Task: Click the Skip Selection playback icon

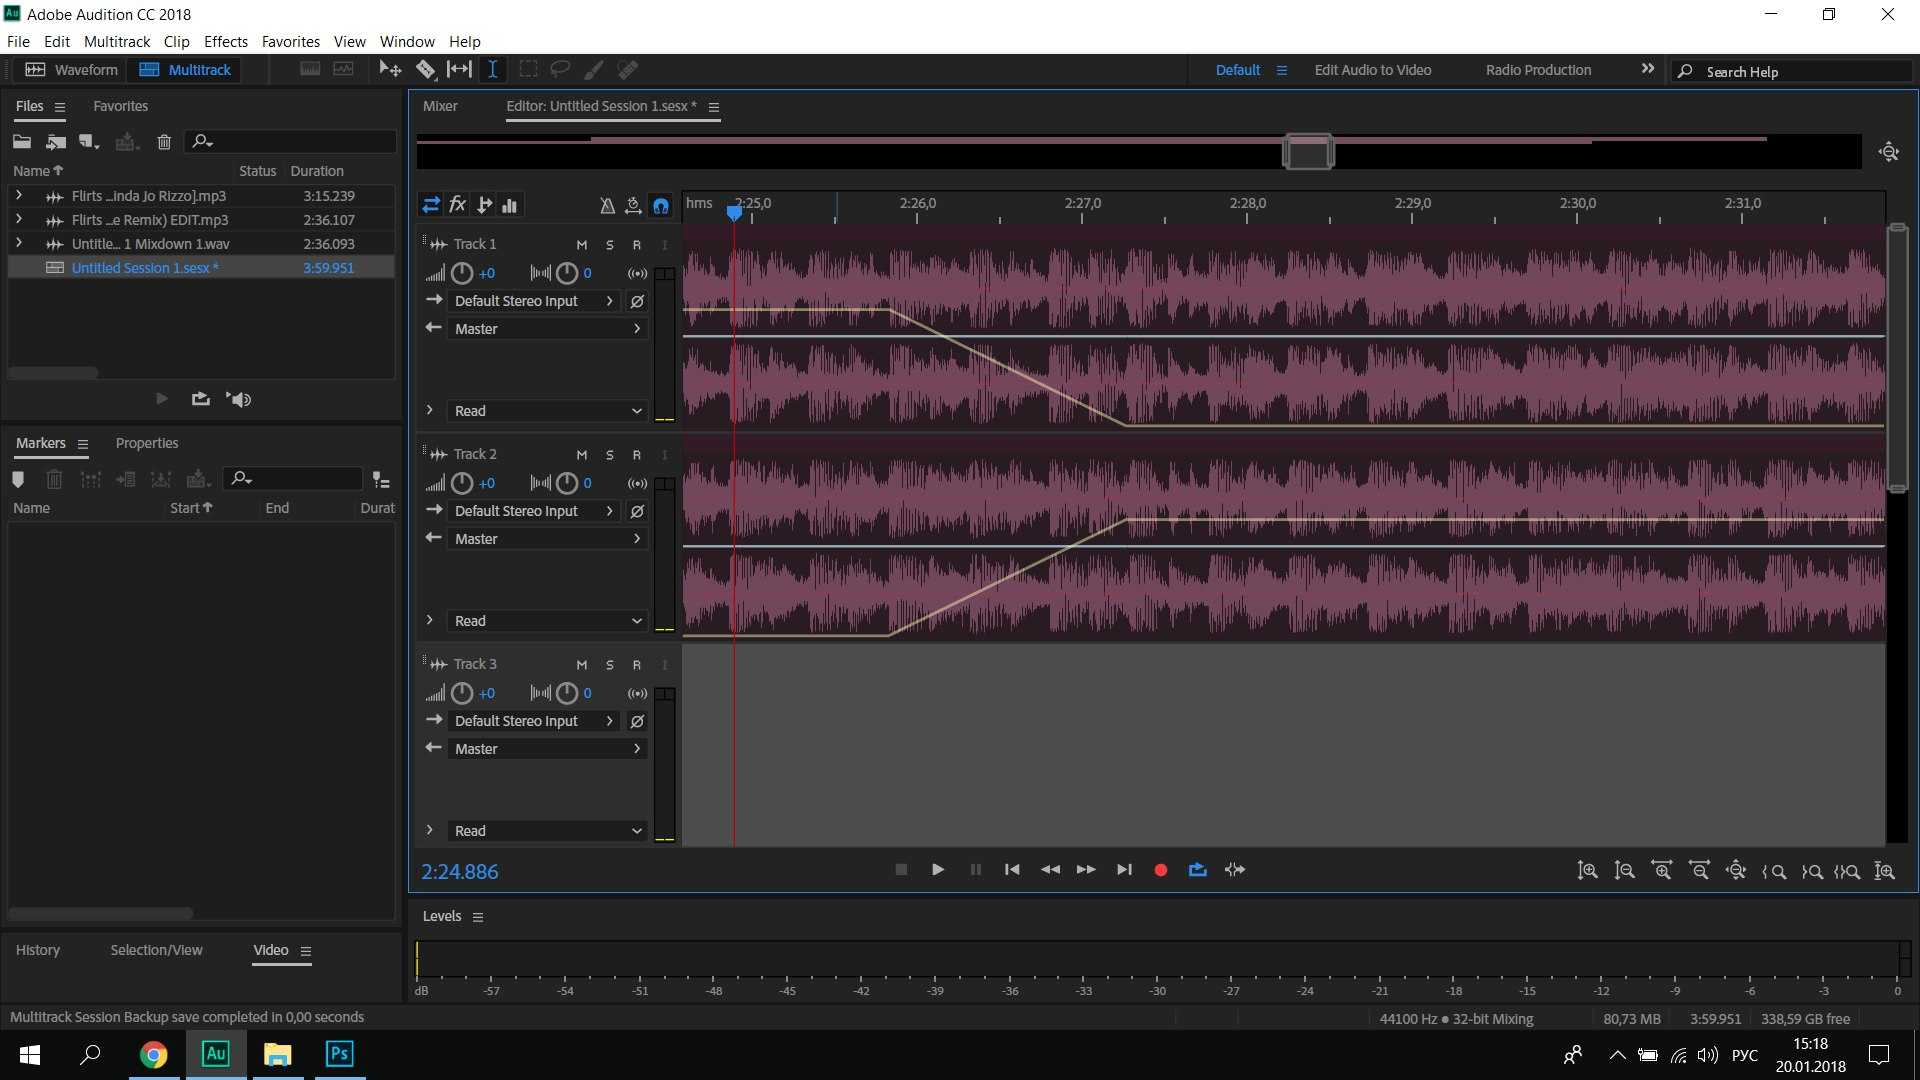Action: 1235,870
